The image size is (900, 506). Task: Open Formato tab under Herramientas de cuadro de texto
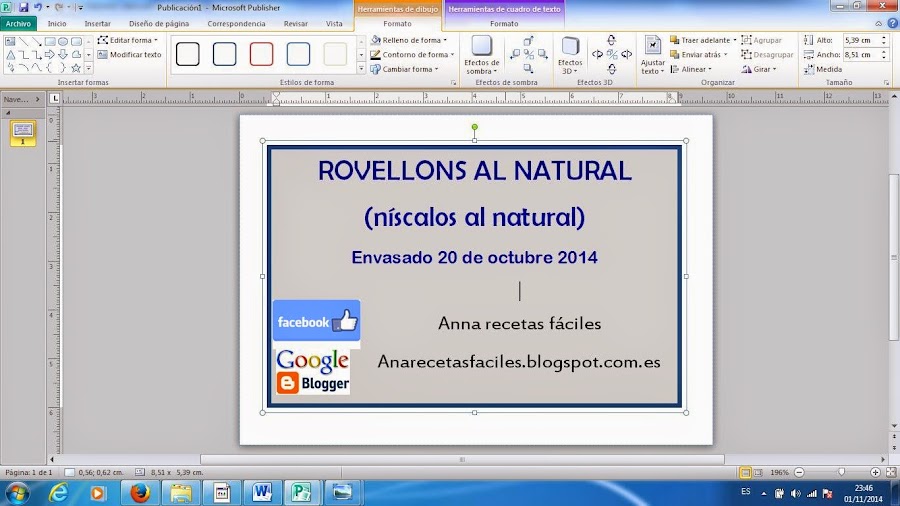(x=504, y=24)
